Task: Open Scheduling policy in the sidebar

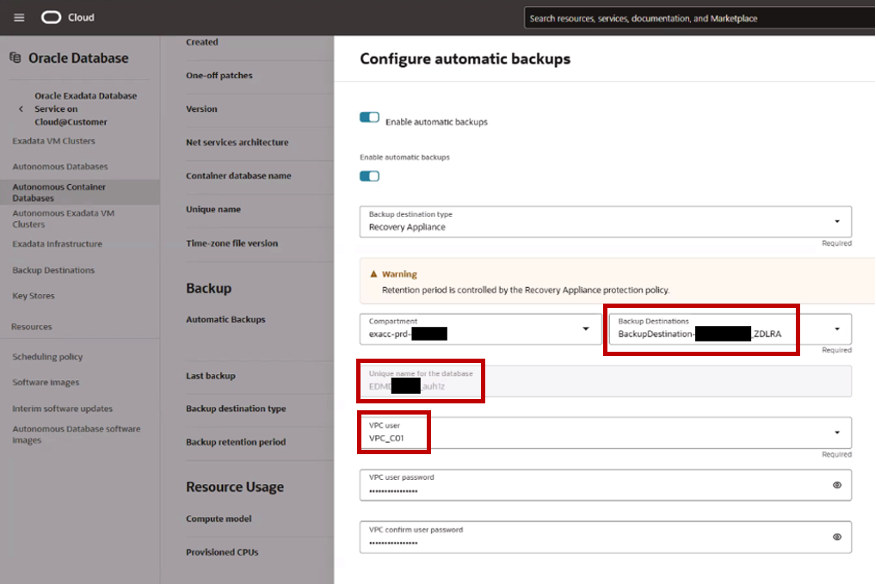Action: tap(47, 357)
